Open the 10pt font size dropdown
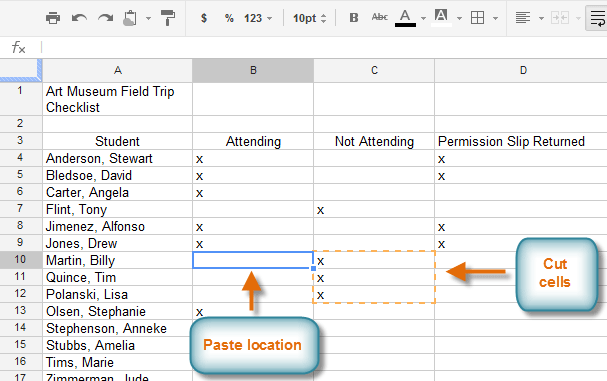The image size is (607, 381). (310, 18)
